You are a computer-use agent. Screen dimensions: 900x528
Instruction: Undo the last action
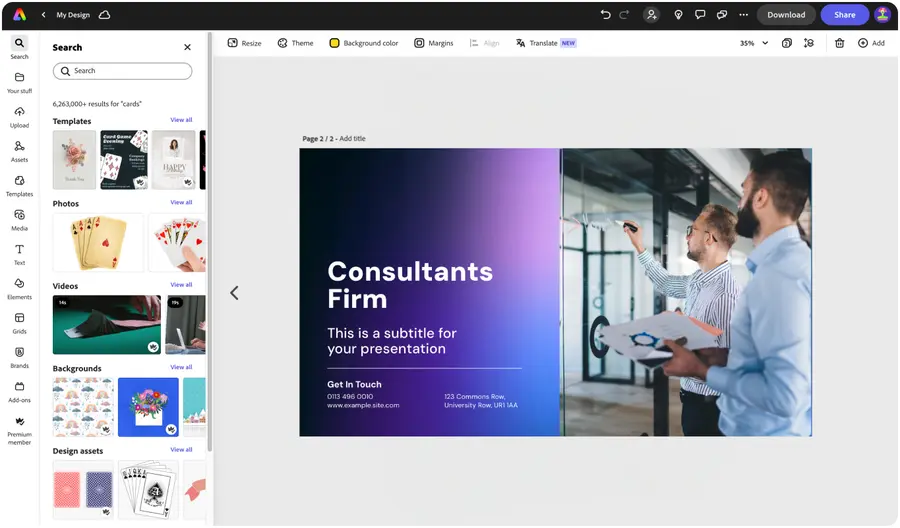click(605, 15)
